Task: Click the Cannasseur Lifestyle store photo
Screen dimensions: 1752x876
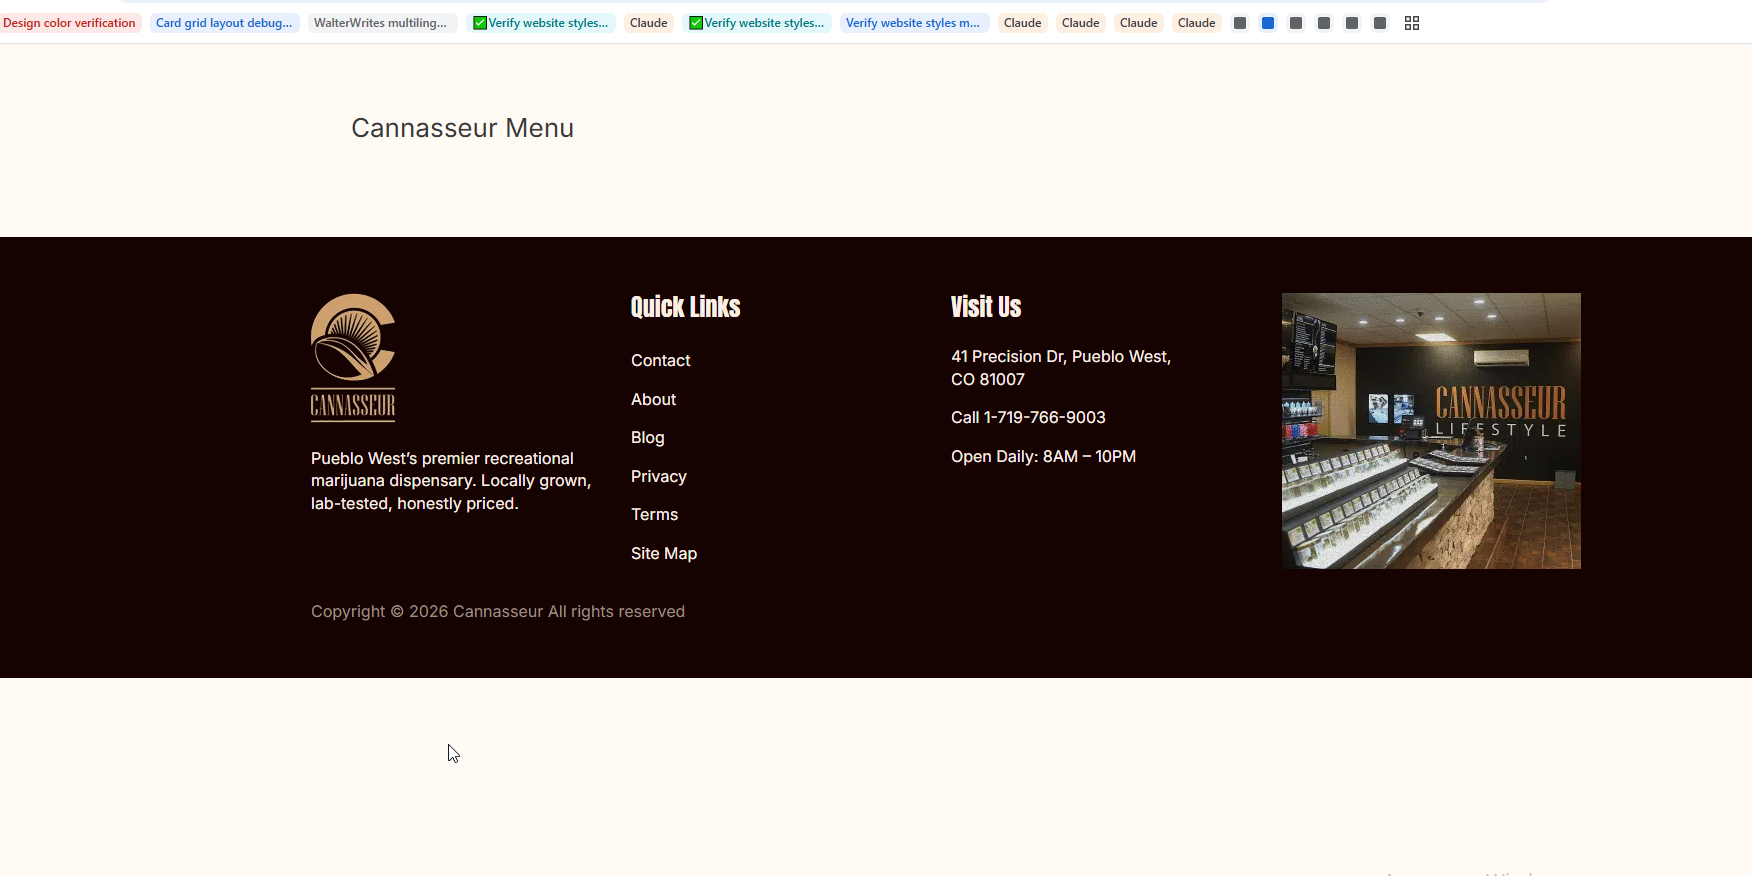Action: point(1431,431)
